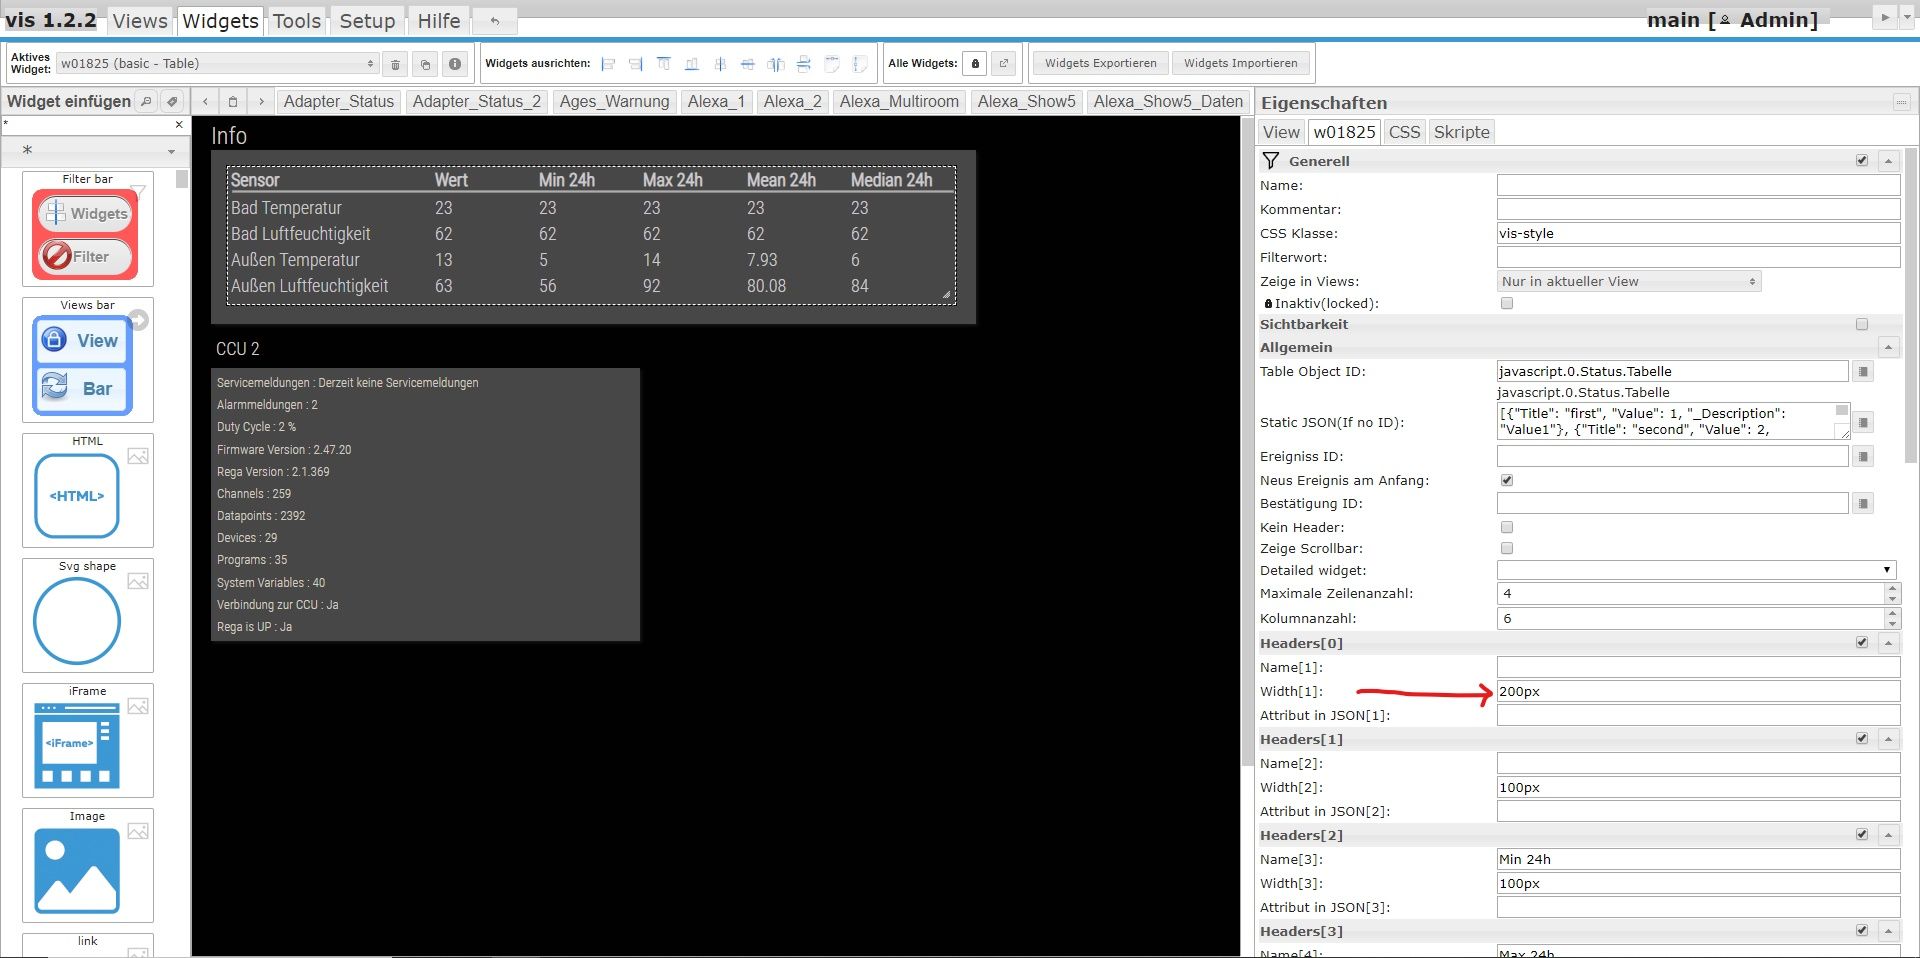
Task: Click the Static JSON input field
Action: (1670, 422)
